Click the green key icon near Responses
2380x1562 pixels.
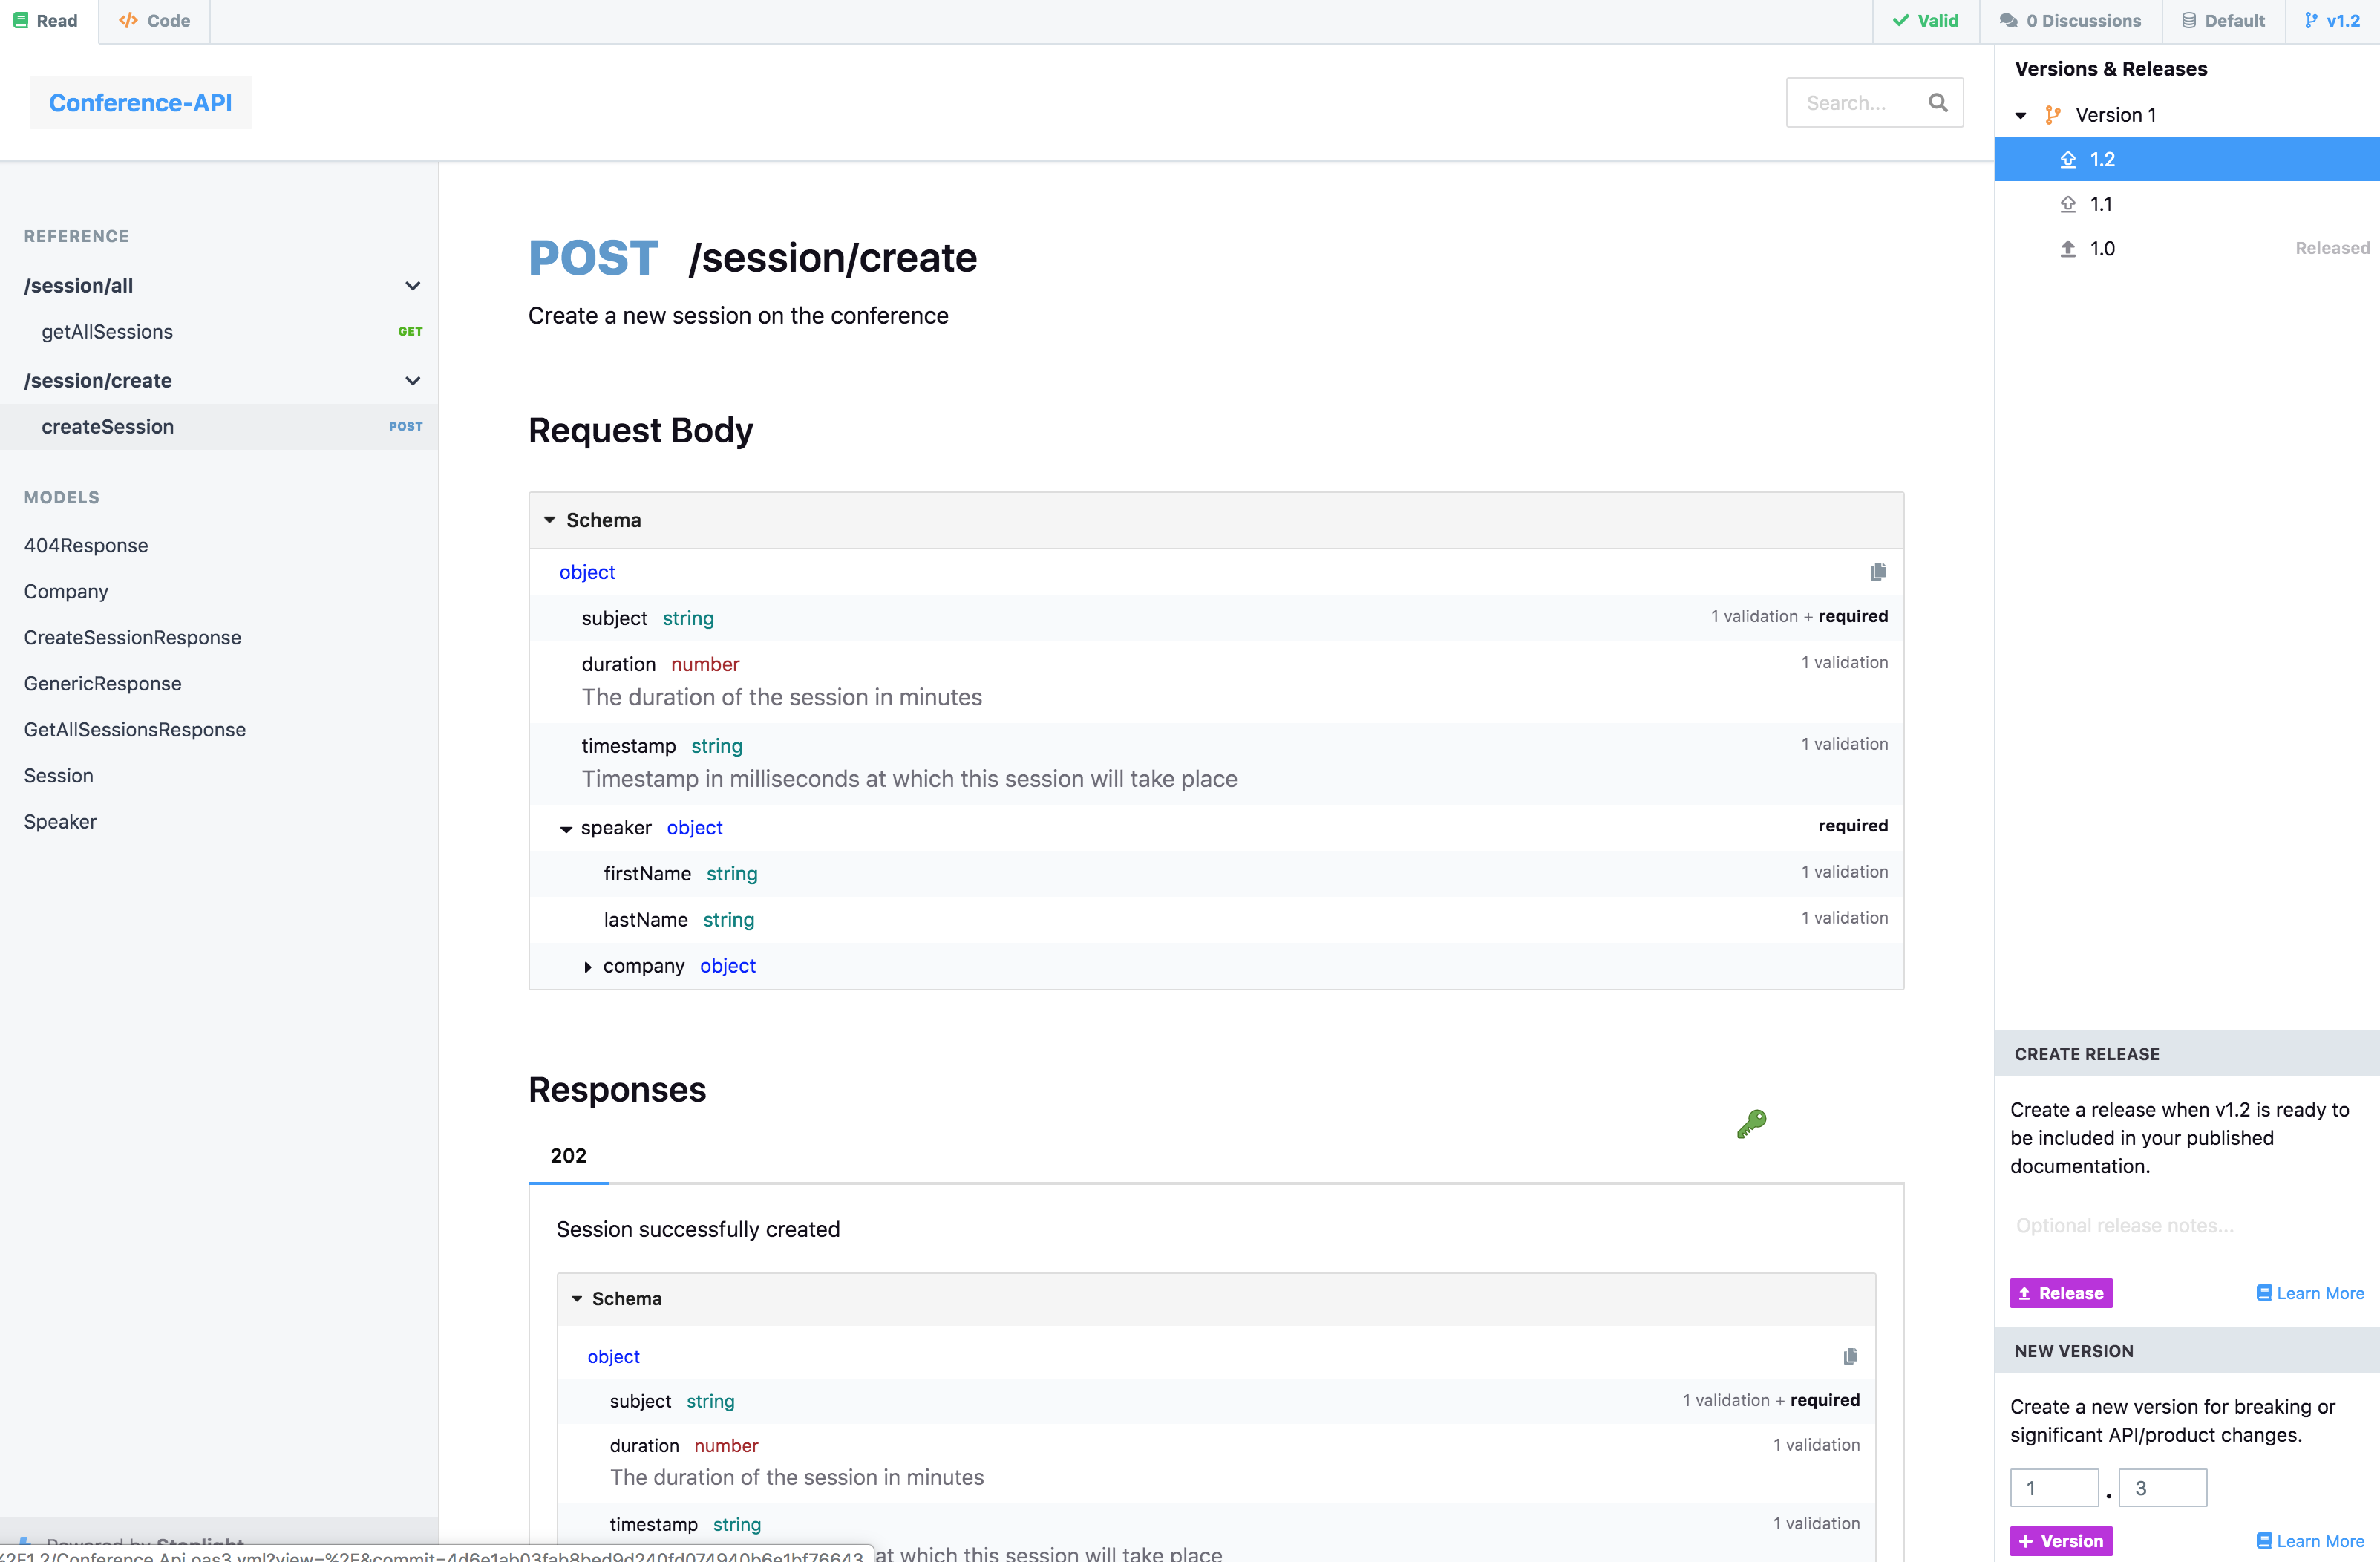[1752, 1124]
